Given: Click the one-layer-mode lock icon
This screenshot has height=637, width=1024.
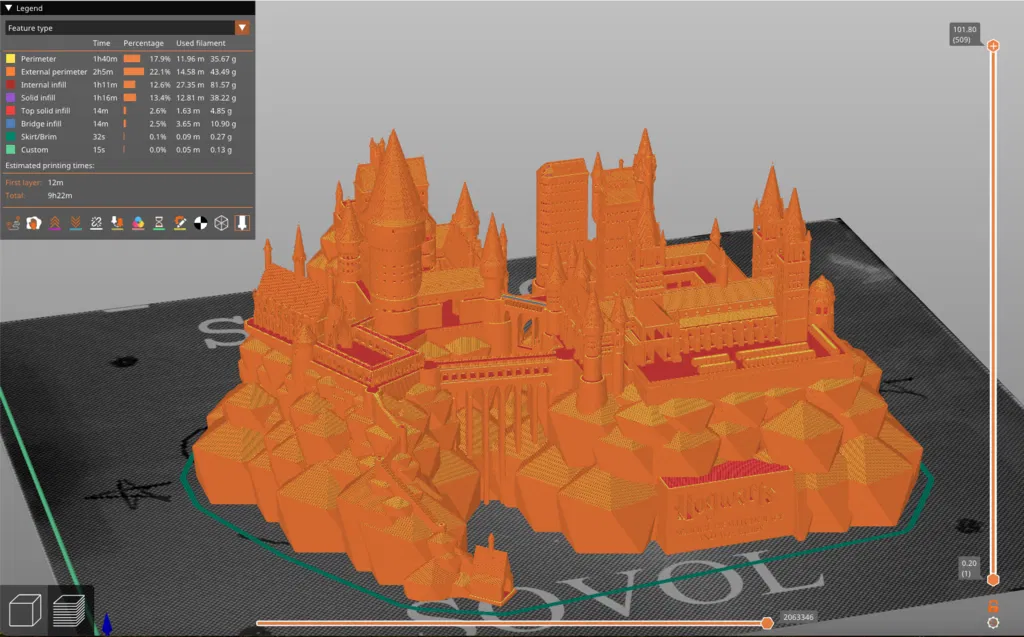Looking at the screenshot, I should (993, 606).
